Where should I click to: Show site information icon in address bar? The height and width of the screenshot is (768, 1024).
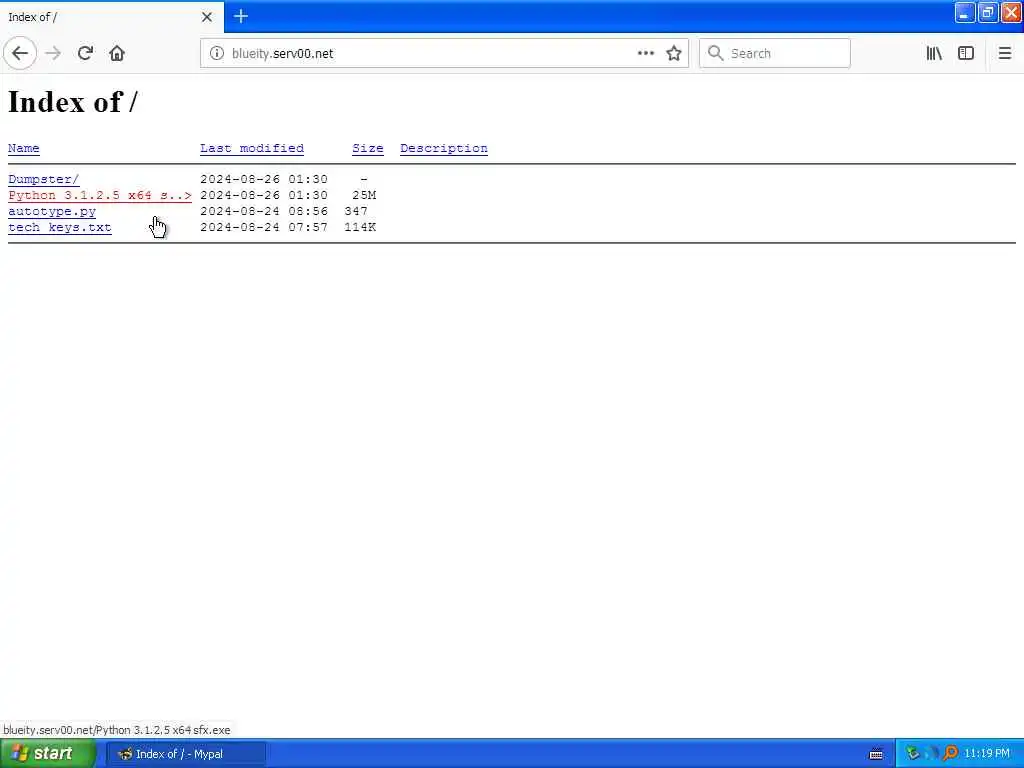[x=216, y=53]
